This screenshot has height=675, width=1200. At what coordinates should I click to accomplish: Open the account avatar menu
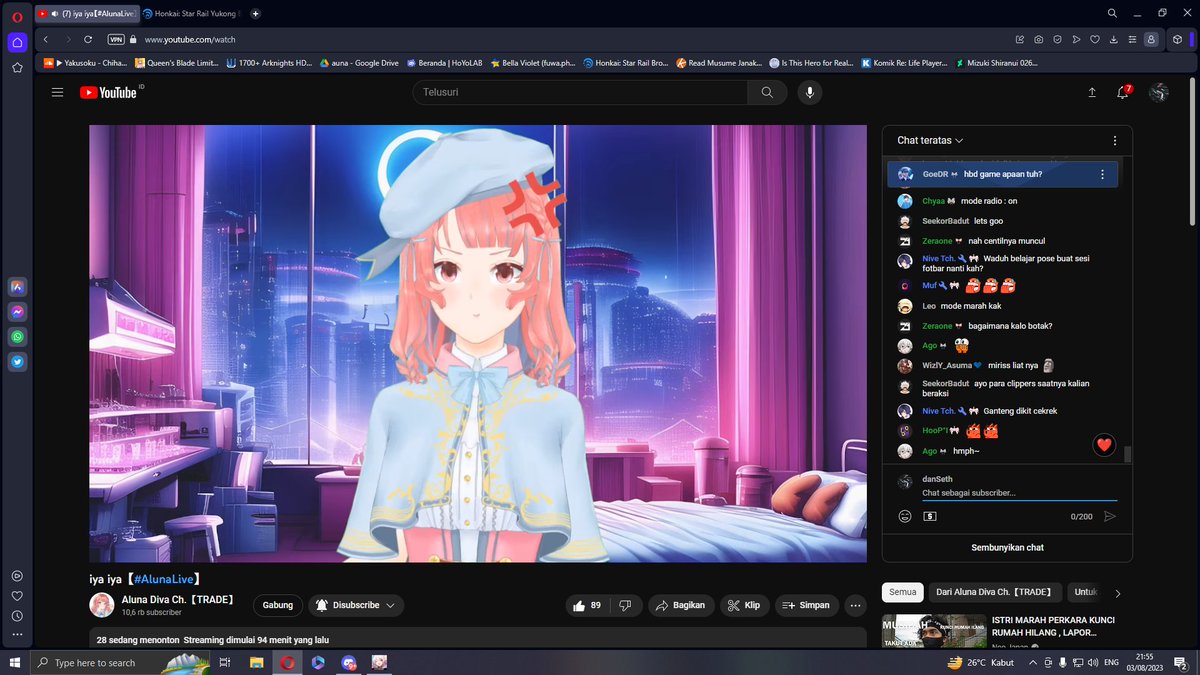[1159, 92]
